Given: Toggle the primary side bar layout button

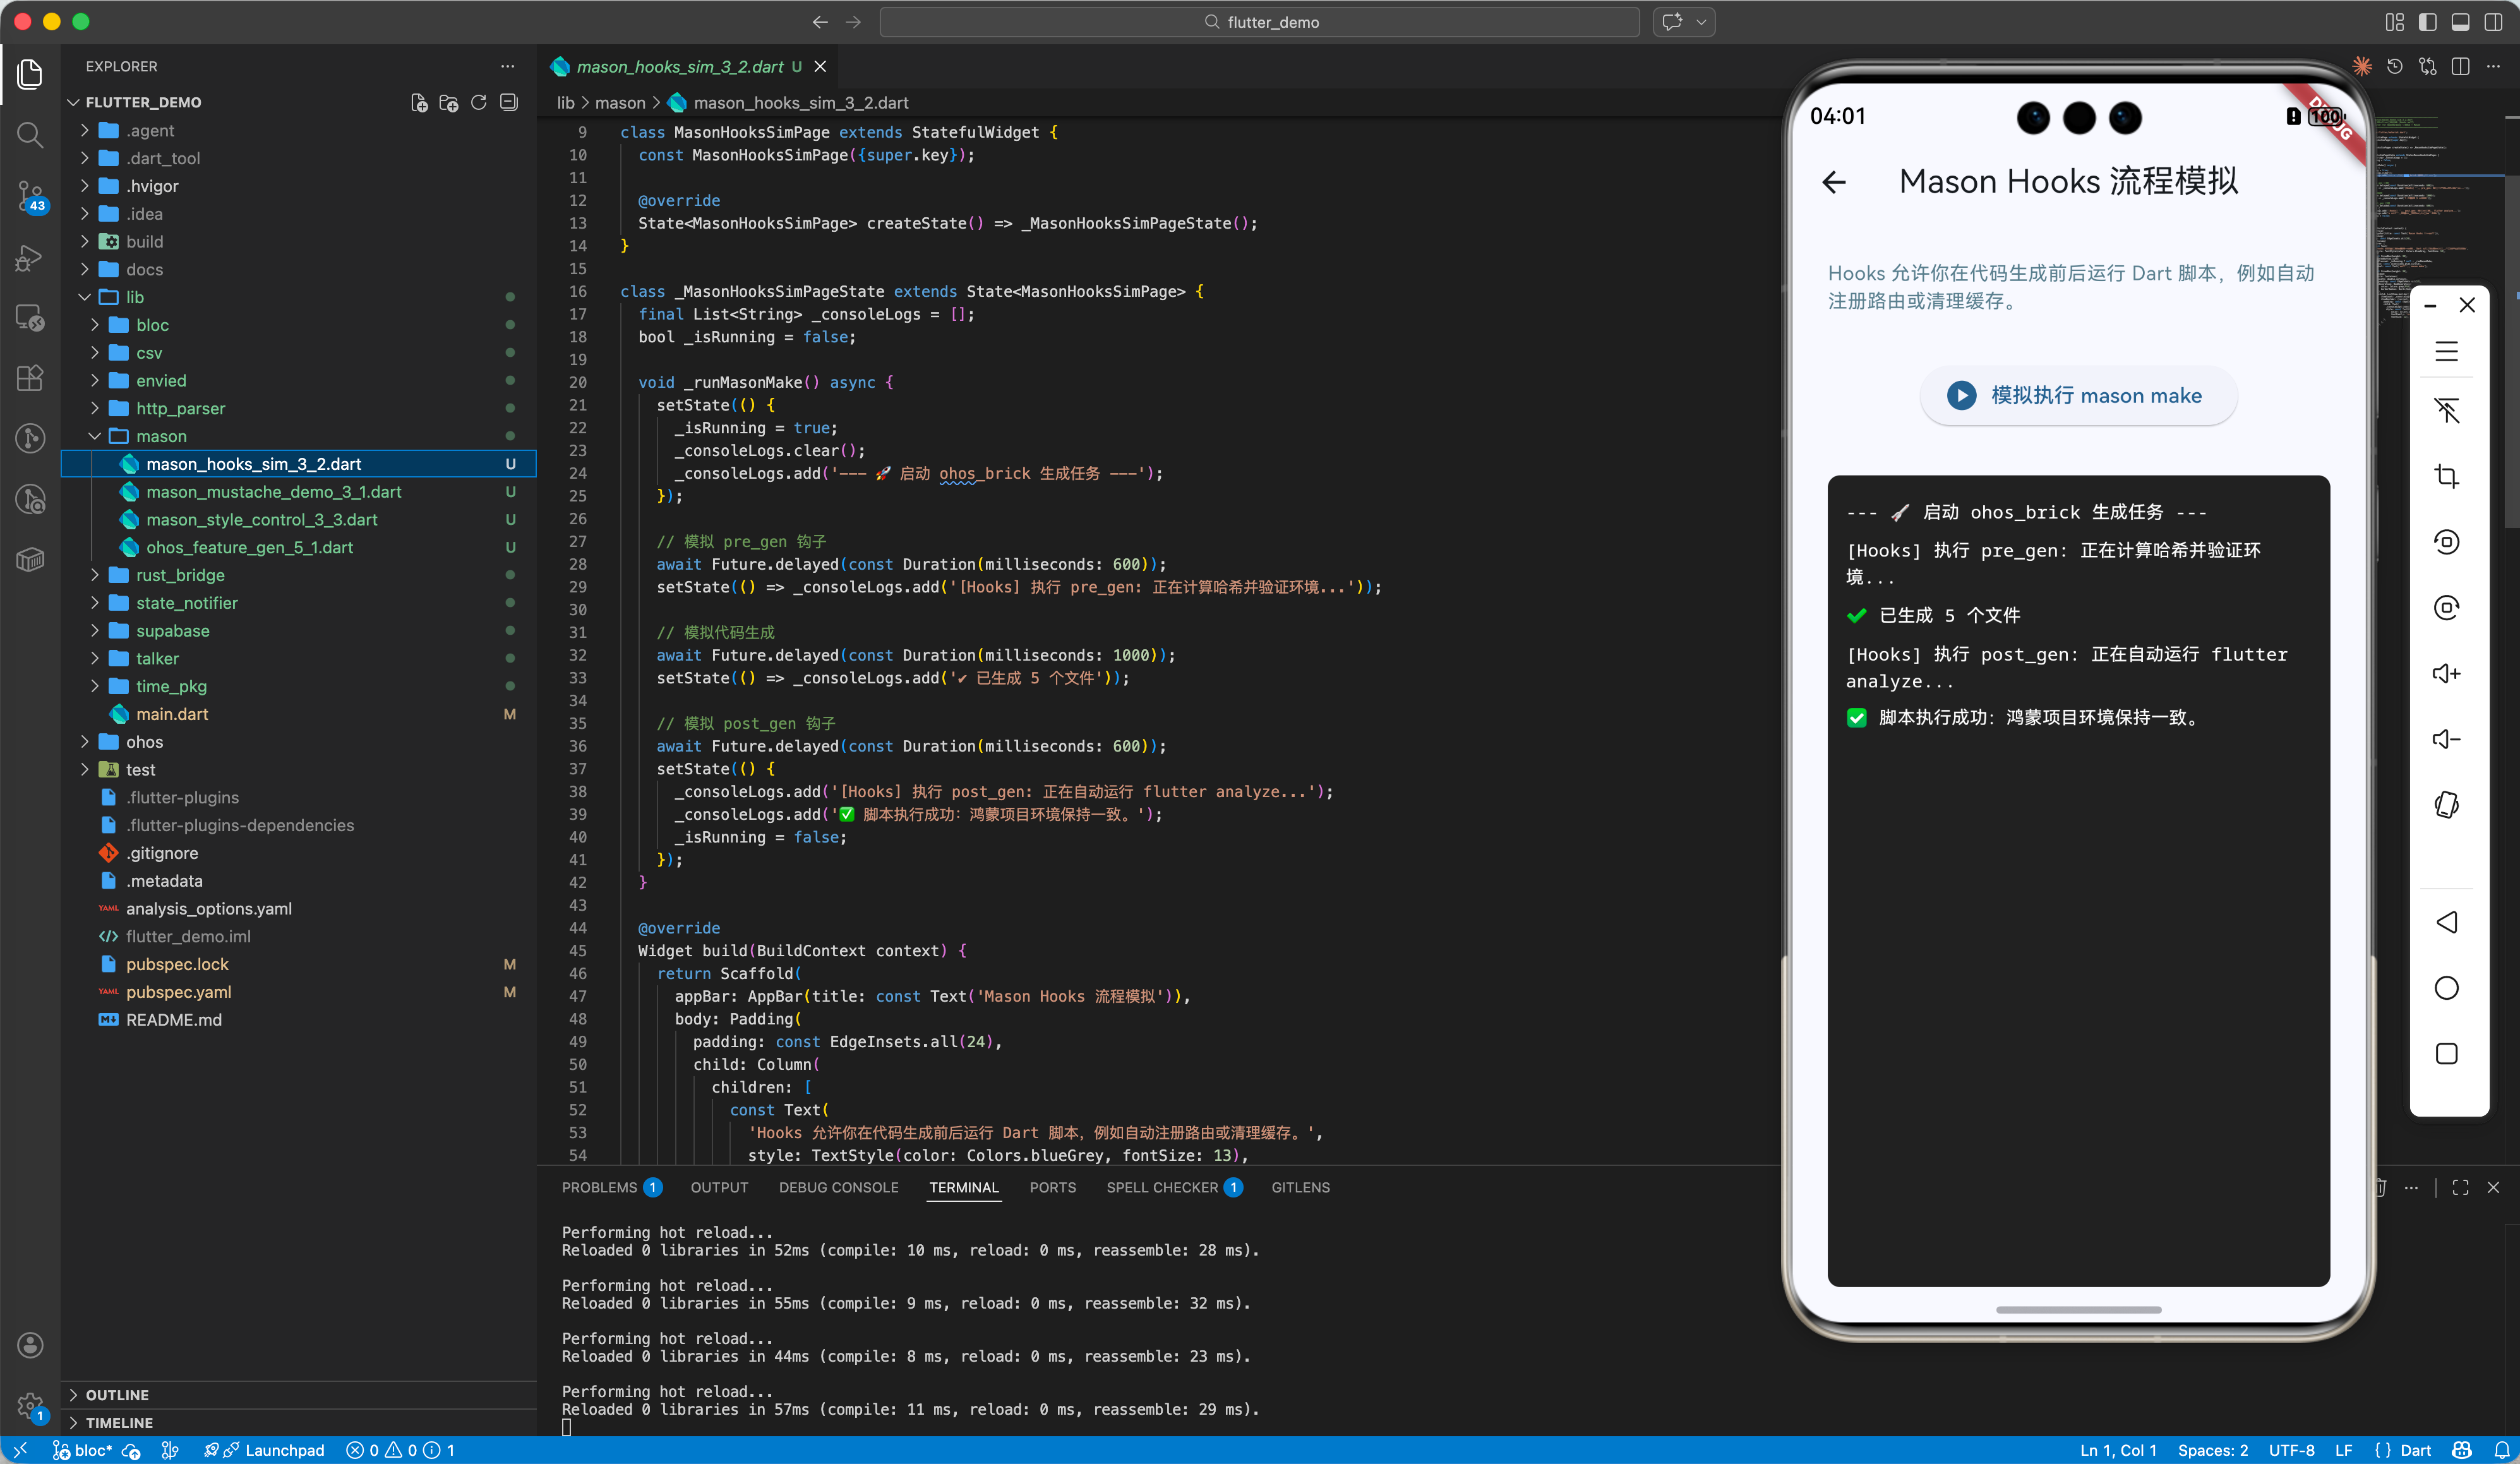Looking at the screenshot, I should (2427, 22).
